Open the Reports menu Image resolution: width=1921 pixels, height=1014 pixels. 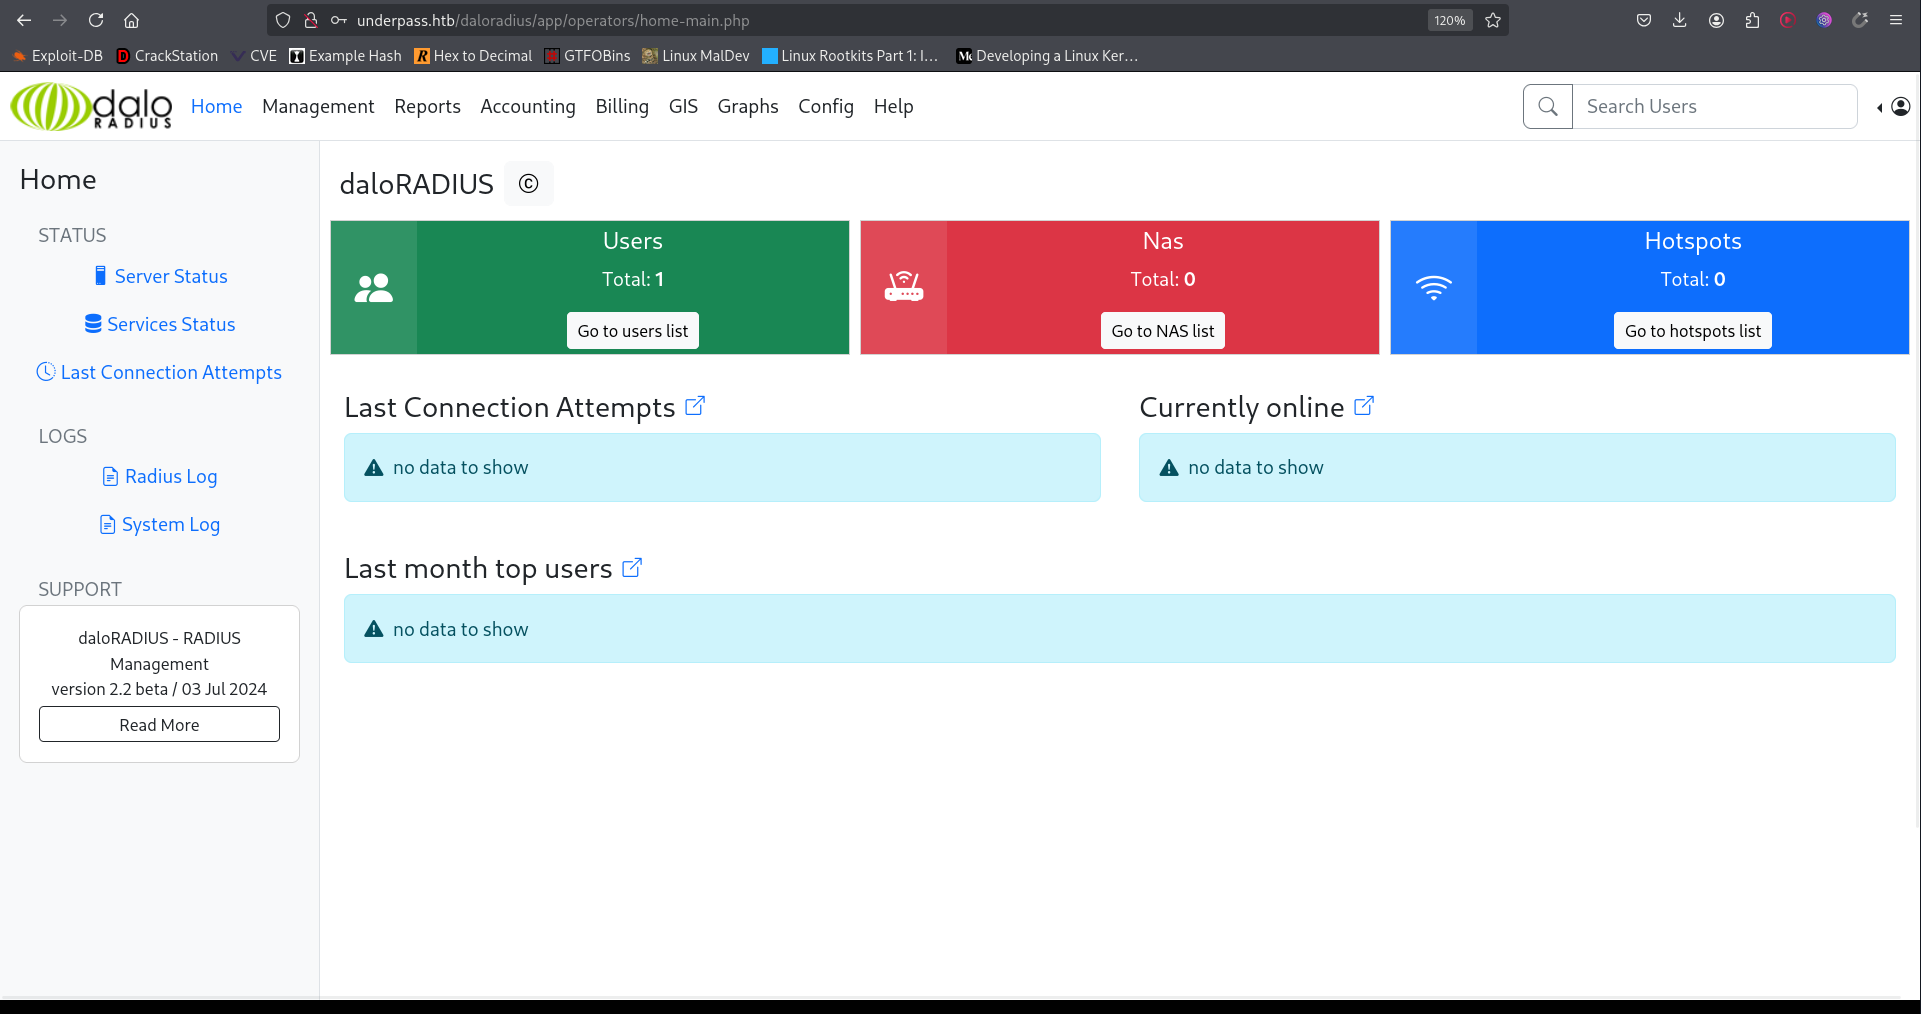pos(427,106)
